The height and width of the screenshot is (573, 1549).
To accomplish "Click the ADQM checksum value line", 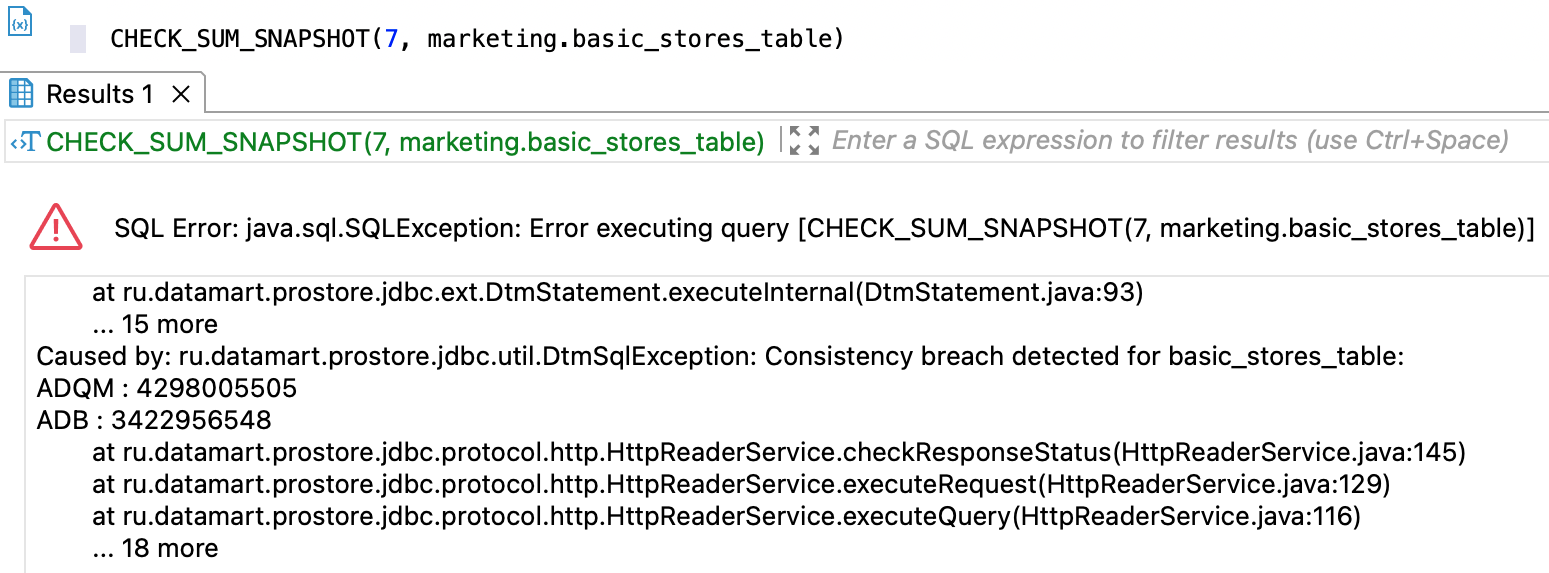I will [167, 388].
